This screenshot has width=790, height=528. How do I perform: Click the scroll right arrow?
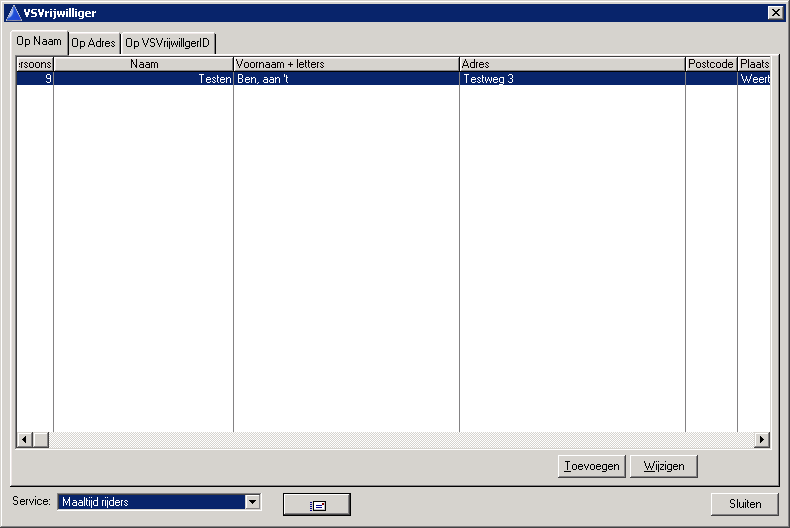click(762, 440)
